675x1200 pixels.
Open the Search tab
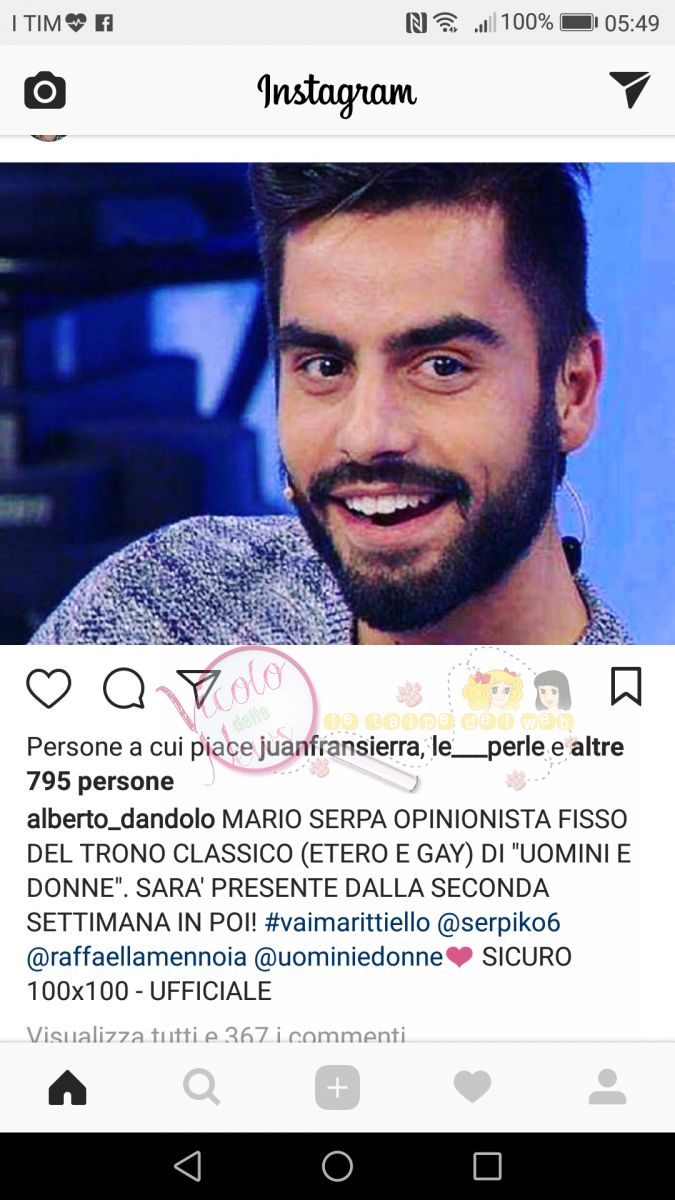point(202,1087)
